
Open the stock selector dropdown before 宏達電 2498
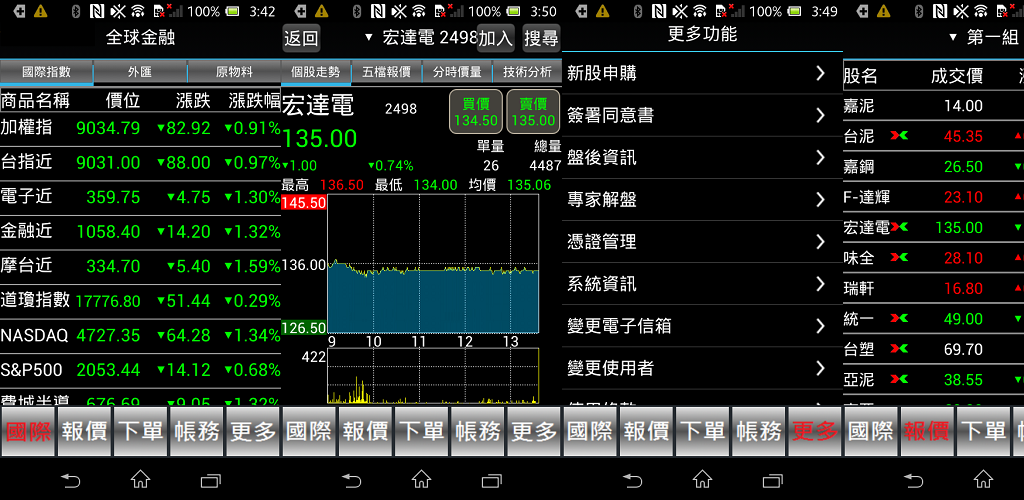click(368, 38)
